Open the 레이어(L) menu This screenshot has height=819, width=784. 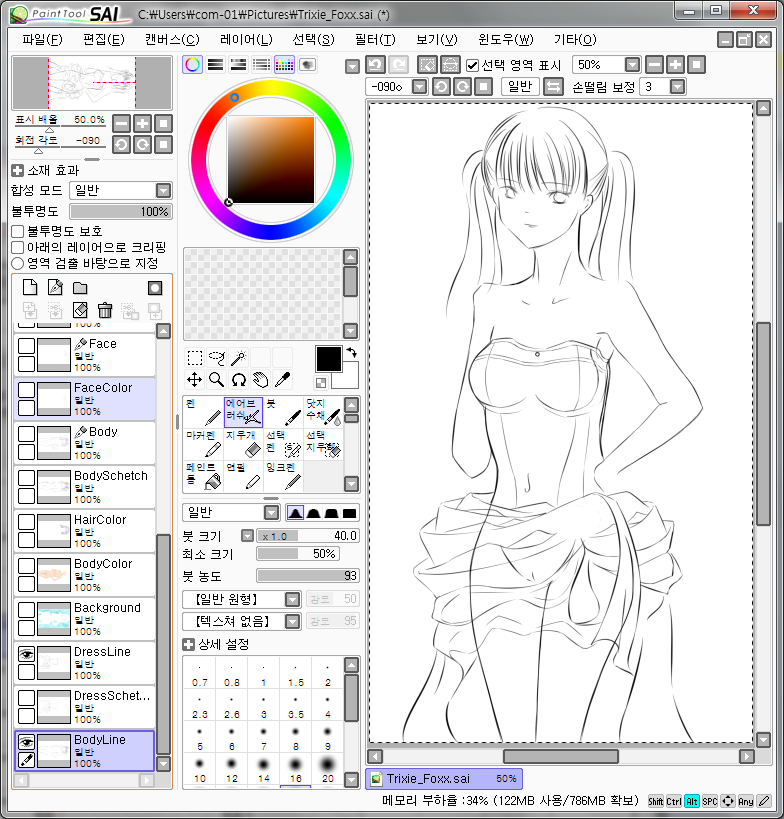click(x=245, y=40)
